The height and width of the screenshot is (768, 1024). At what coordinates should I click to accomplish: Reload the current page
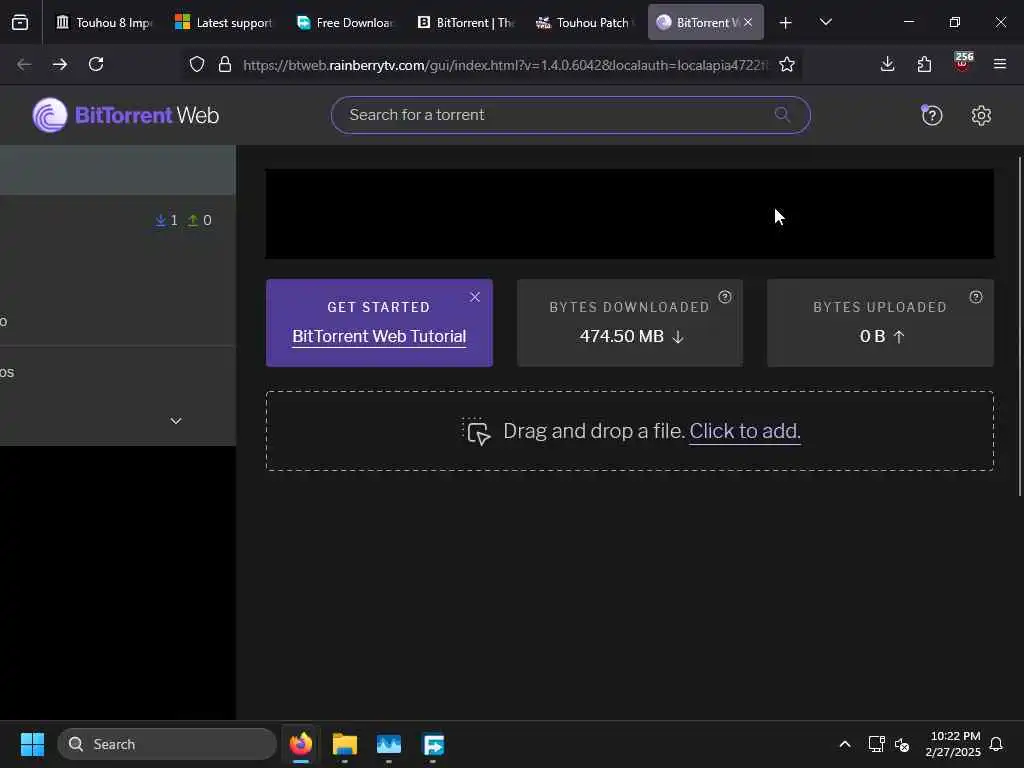pos(96,64)
